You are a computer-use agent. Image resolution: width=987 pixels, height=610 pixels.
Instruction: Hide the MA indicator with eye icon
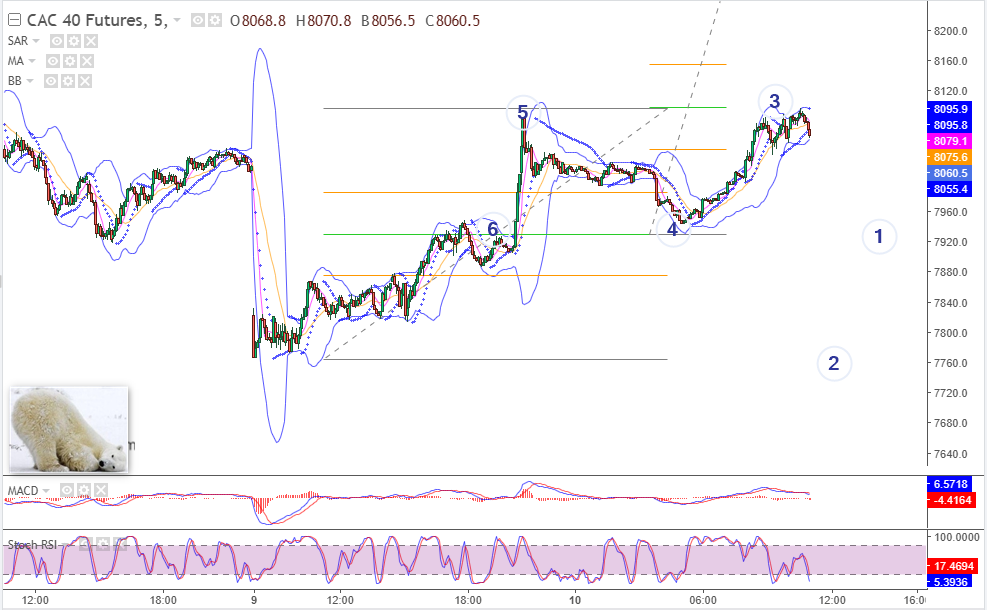point(53,61)
